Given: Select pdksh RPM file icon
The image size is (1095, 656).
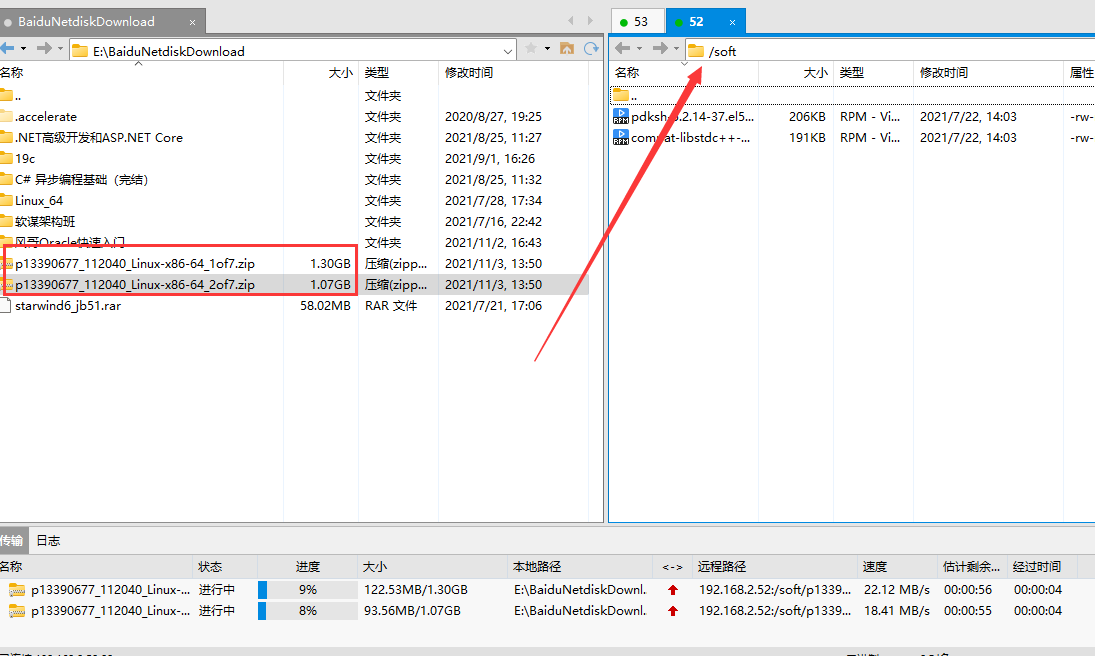Looking at the screenshot, I should tap(621, 117).
